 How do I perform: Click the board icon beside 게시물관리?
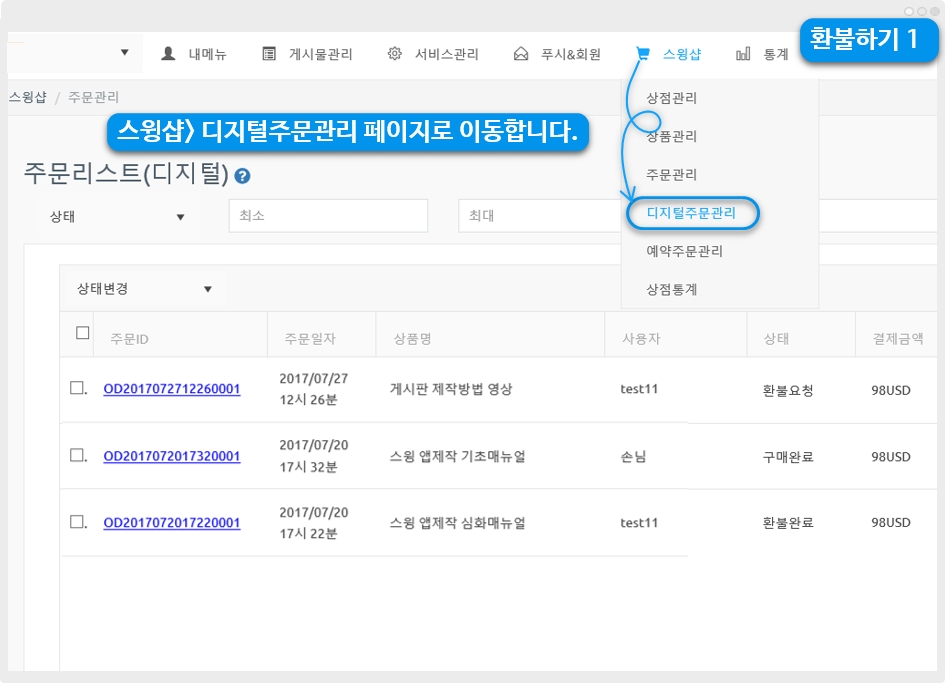tap(269, 54)
